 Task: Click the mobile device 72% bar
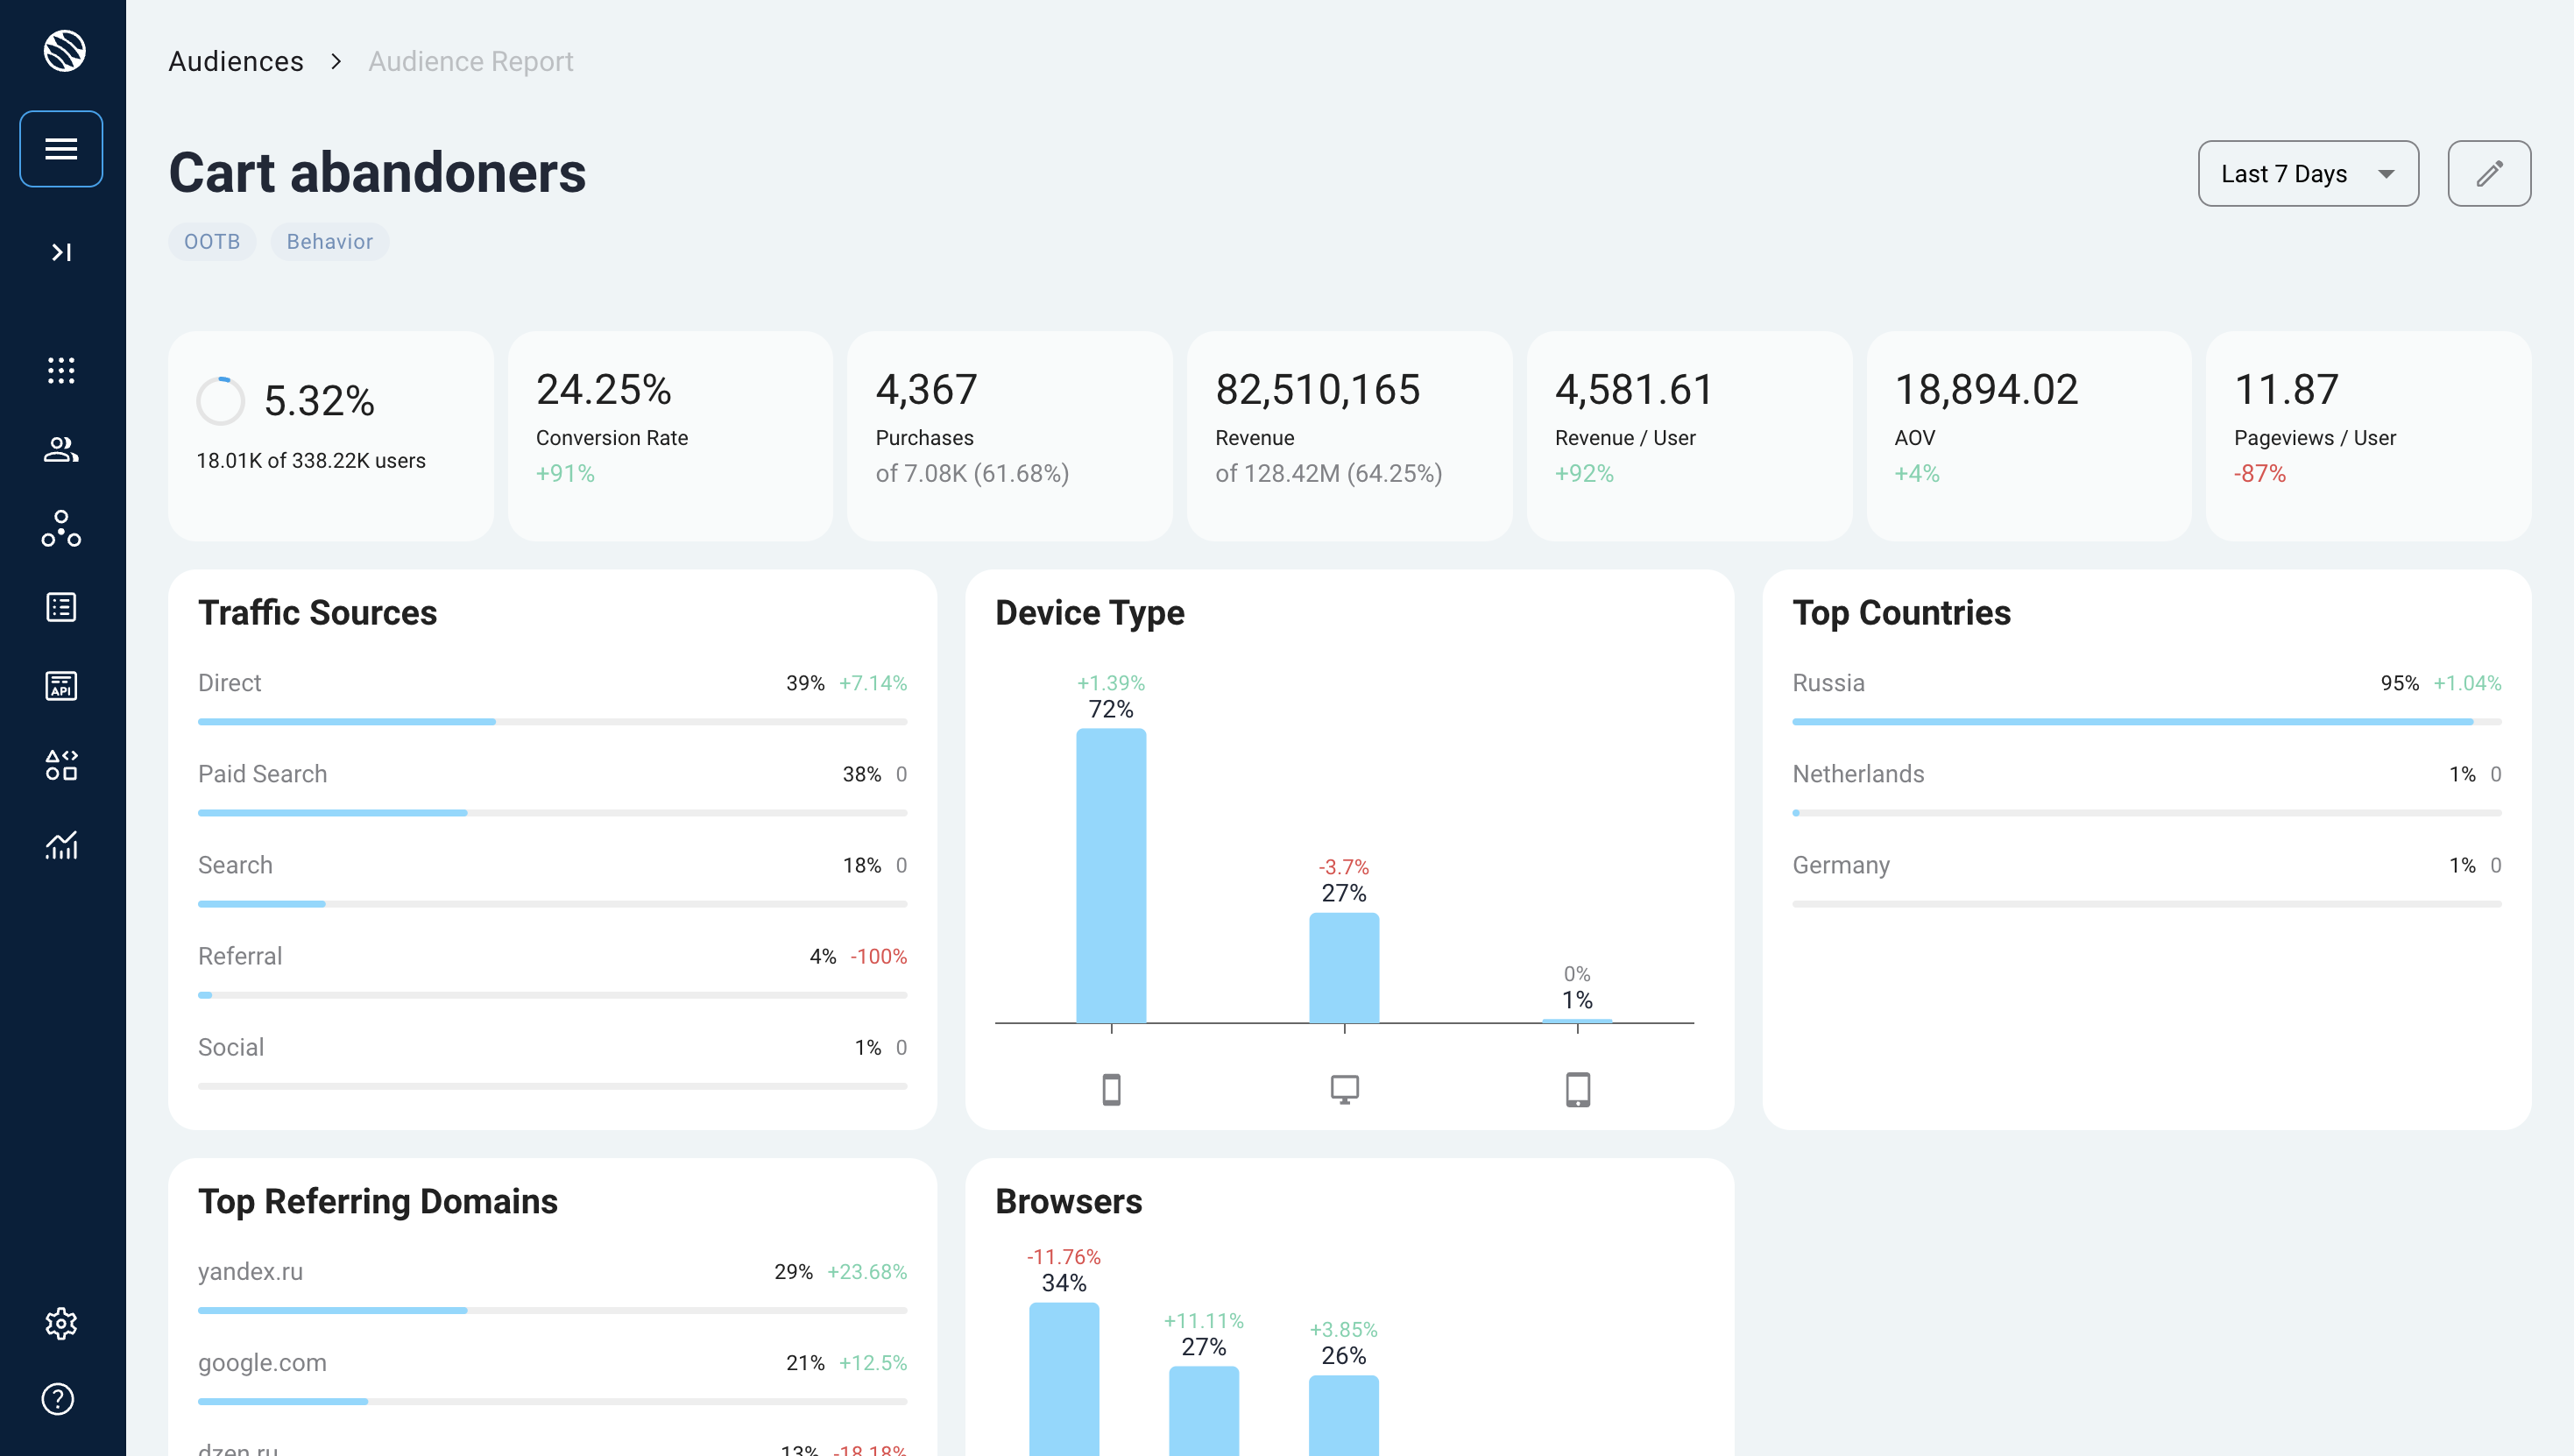(x=1110, y=875)
